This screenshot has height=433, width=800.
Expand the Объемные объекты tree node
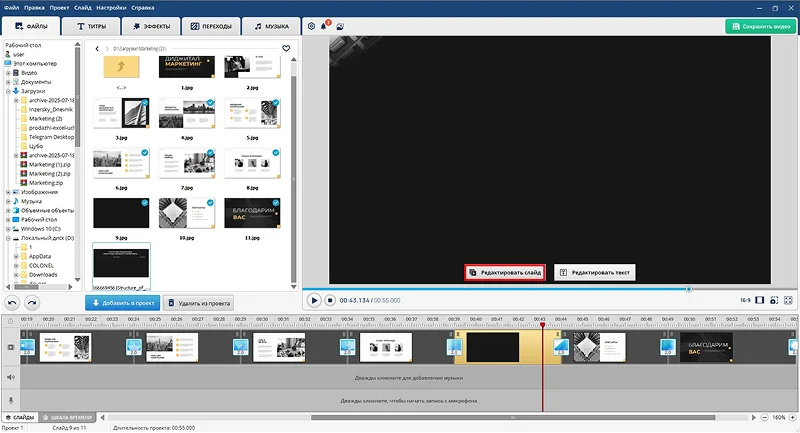[x=8, y=211]
